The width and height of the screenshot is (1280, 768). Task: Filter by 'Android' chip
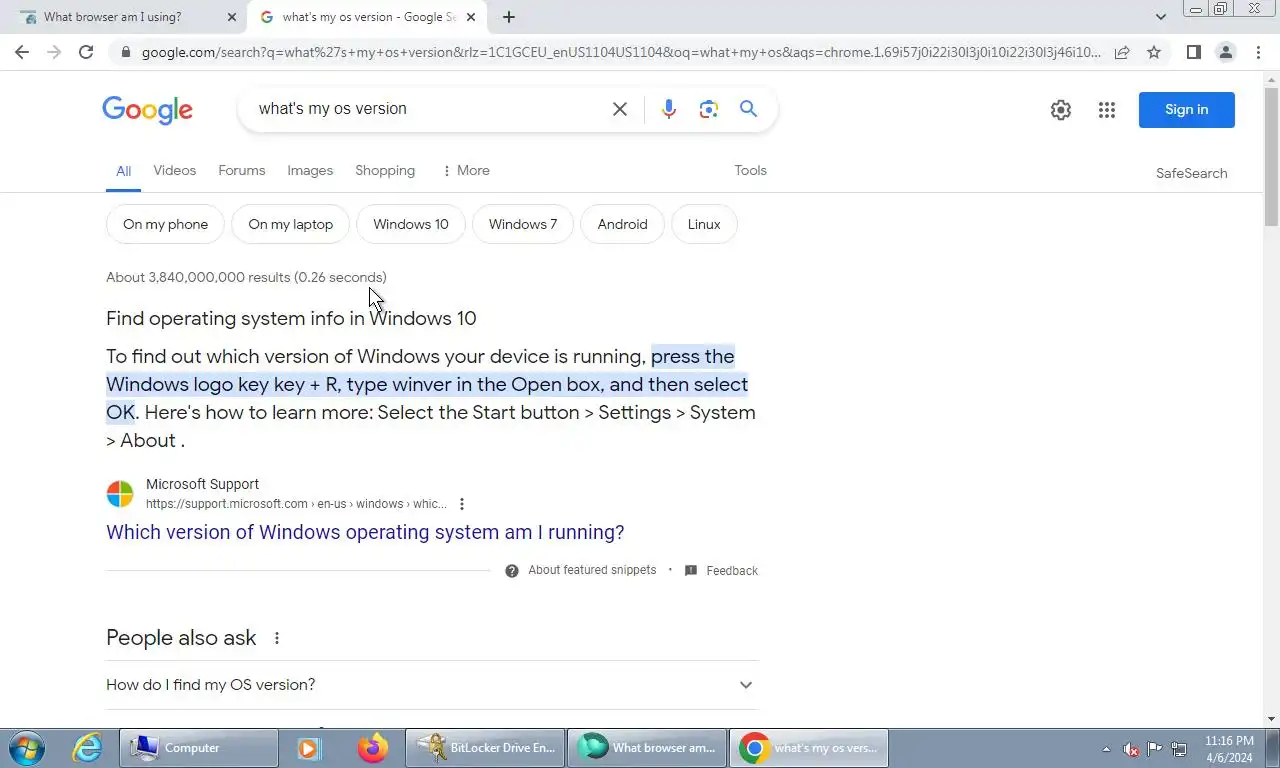(x=622, y=224)
